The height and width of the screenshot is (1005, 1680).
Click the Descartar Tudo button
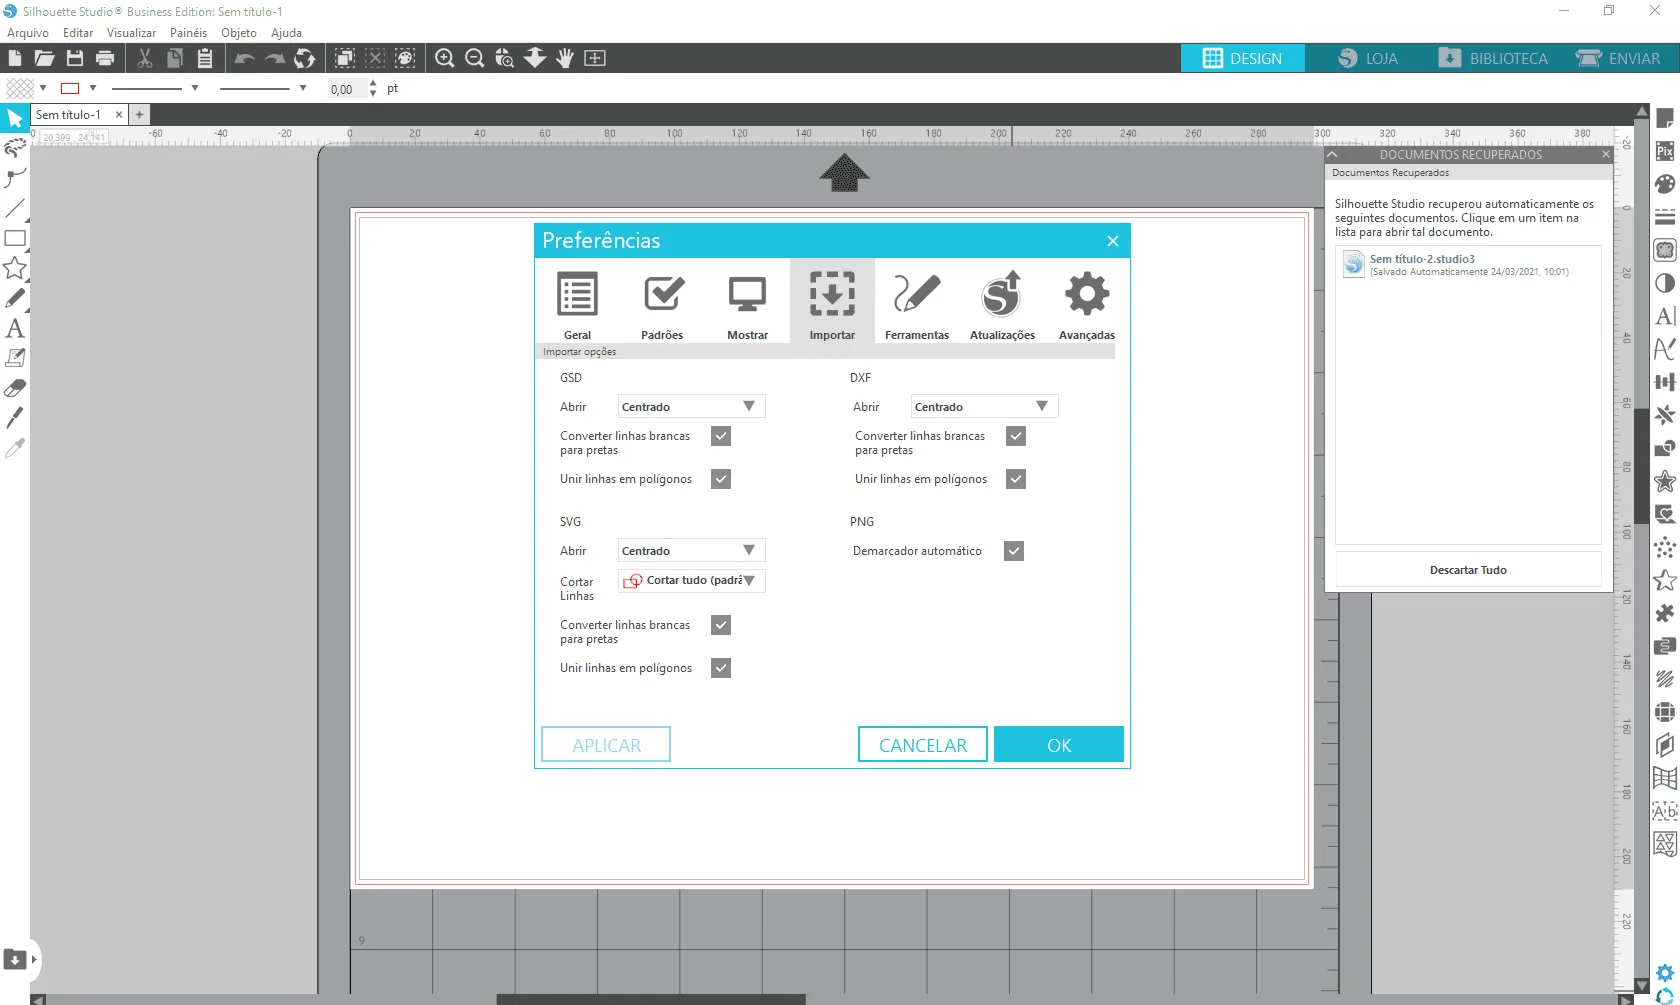point(1468,570)
